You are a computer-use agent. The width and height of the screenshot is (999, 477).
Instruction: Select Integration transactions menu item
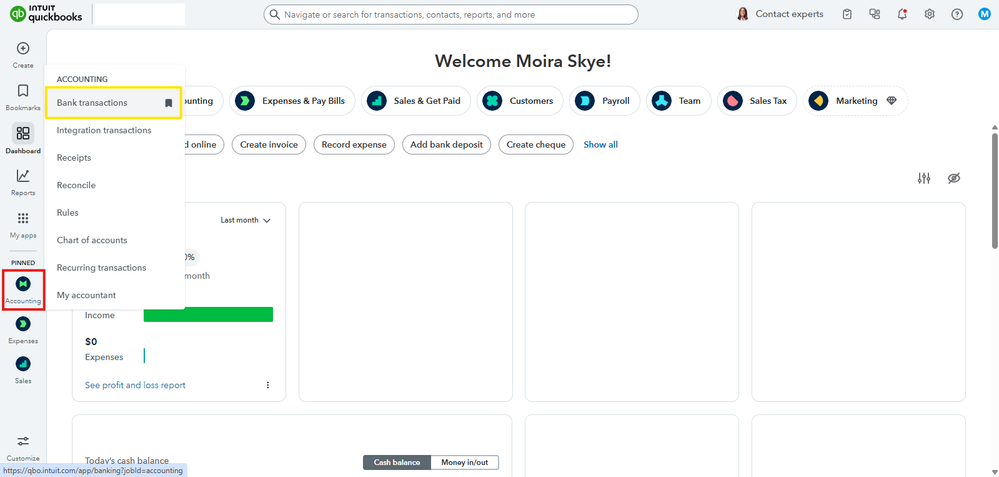click(104, 130)
